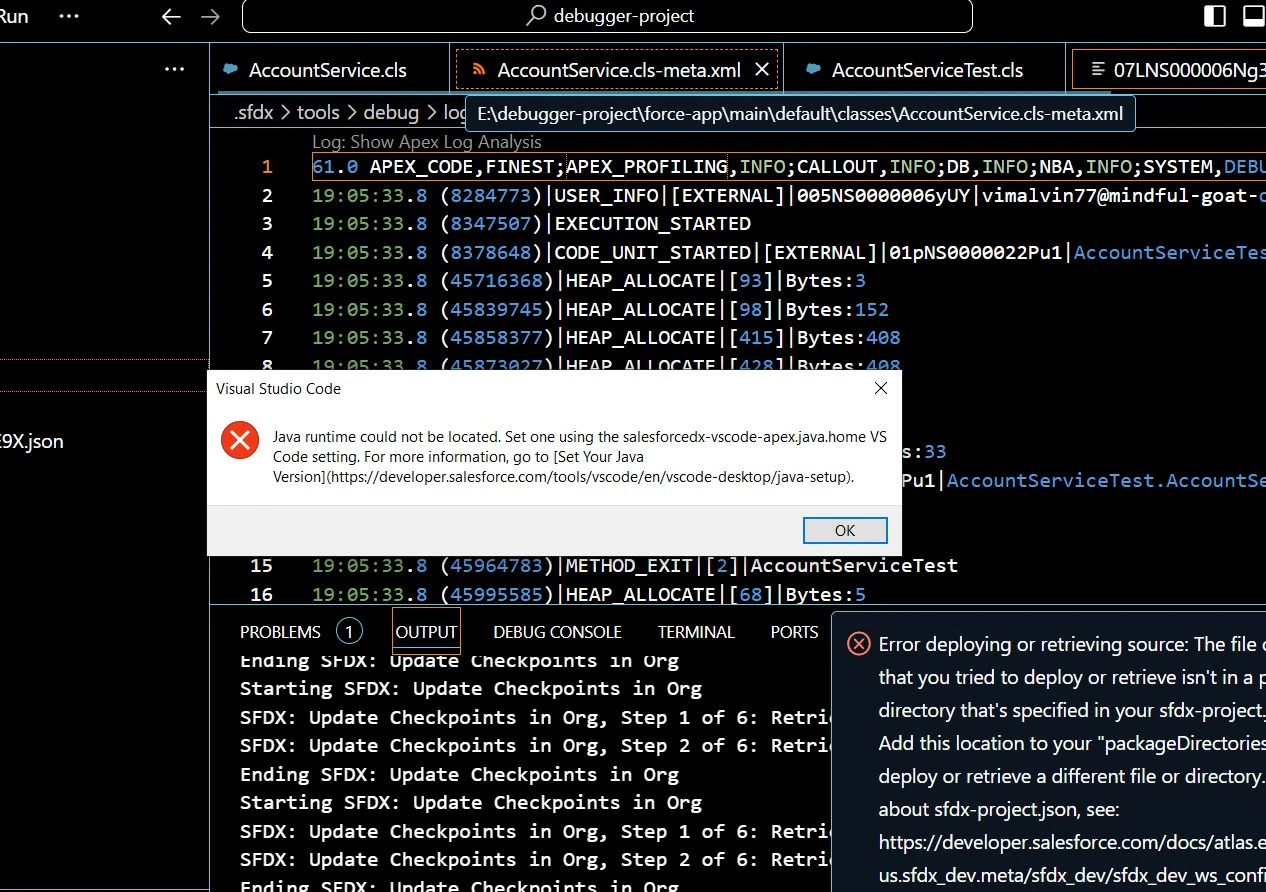Toggle the panel layout icon

1253,16
